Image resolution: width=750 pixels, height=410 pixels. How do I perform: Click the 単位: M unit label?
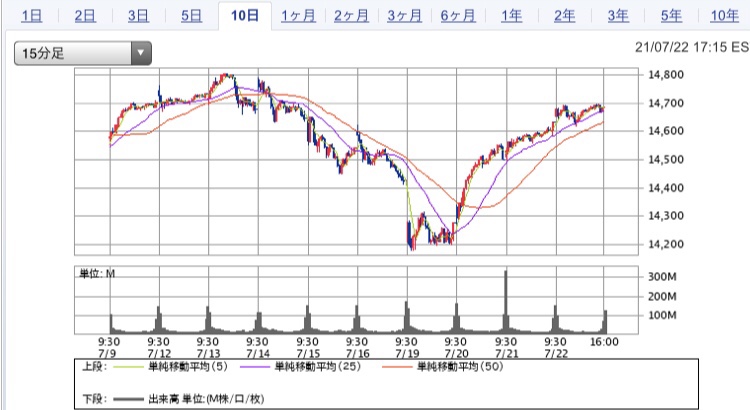coord(97,273)
